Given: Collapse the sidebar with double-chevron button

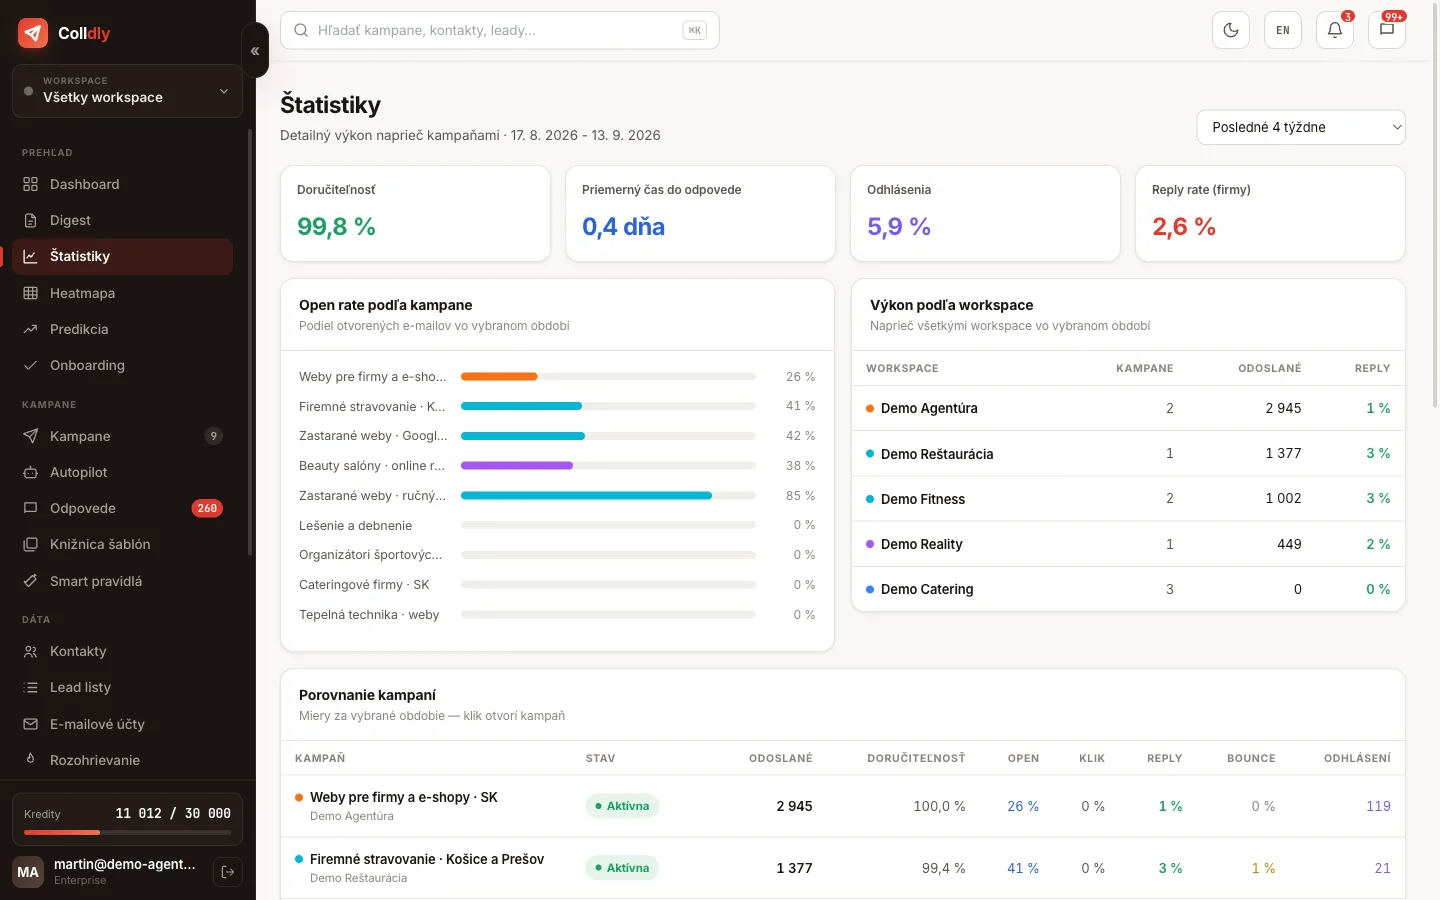Looking at the screenshot, I should (x=255, y=50).
